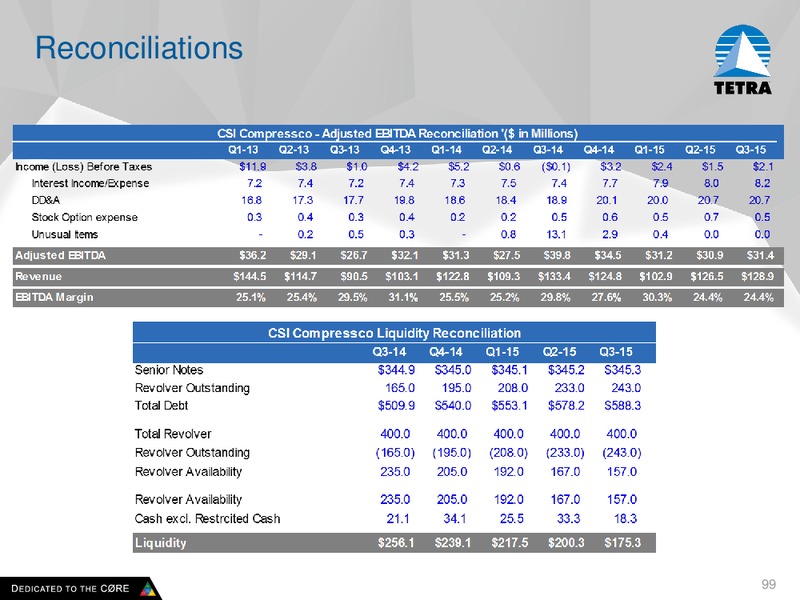This screenshot has width=800, height=600.
Task: Click the $509.9 Total Debt value
Action: pos(396,406)
